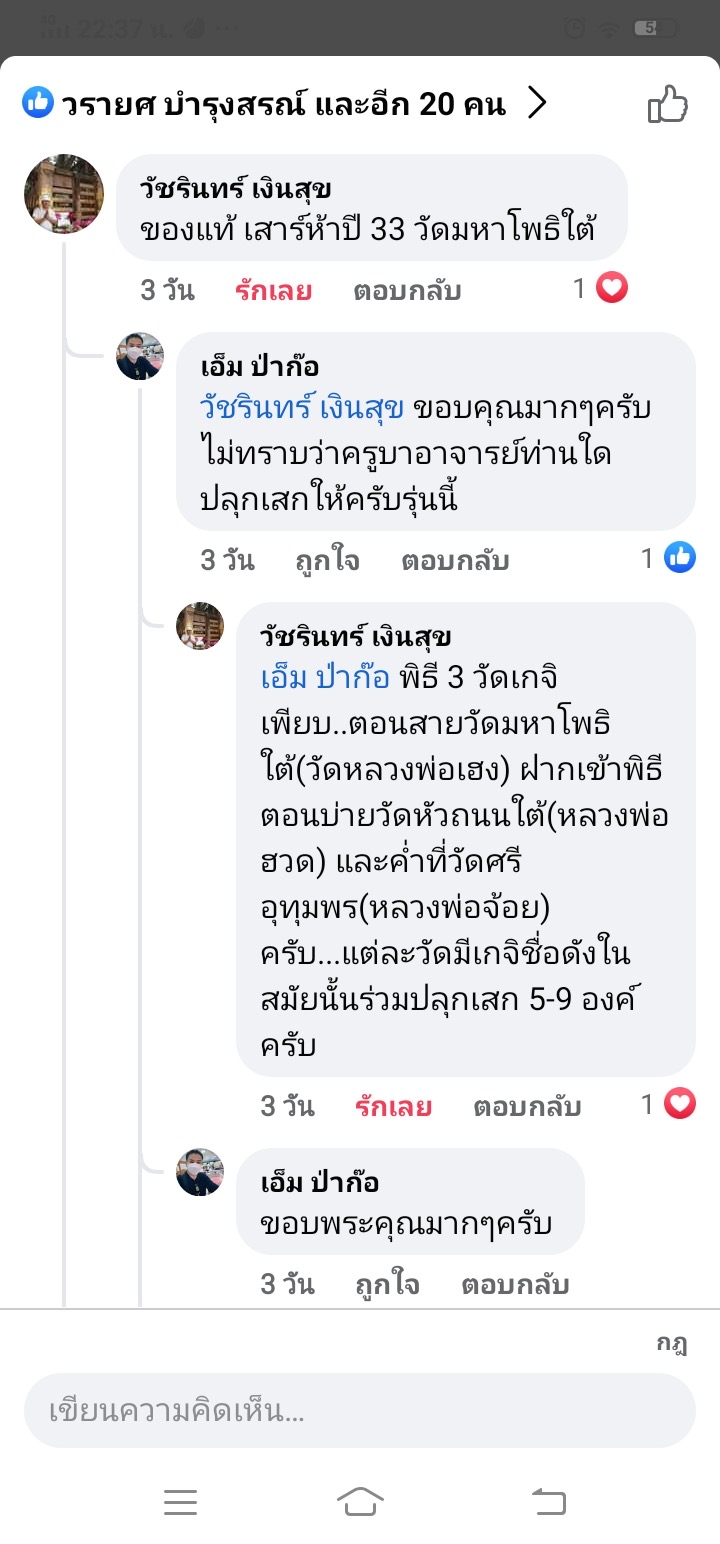
Task: Toggle รักเลย reaction on the ของแท้ เสาร์ห้าปี 33 comment
Action: (273, 291)
